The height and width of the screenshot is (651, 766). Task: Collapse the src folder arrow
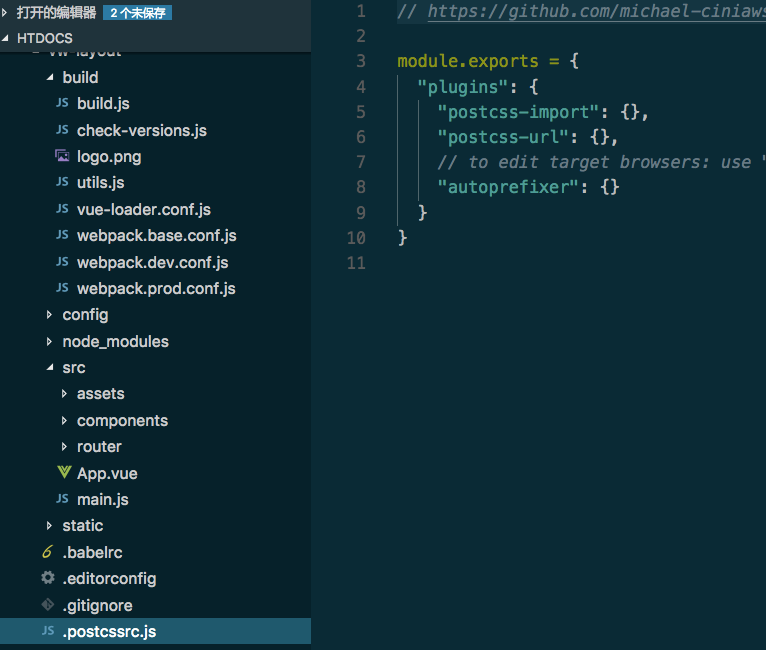50,367
